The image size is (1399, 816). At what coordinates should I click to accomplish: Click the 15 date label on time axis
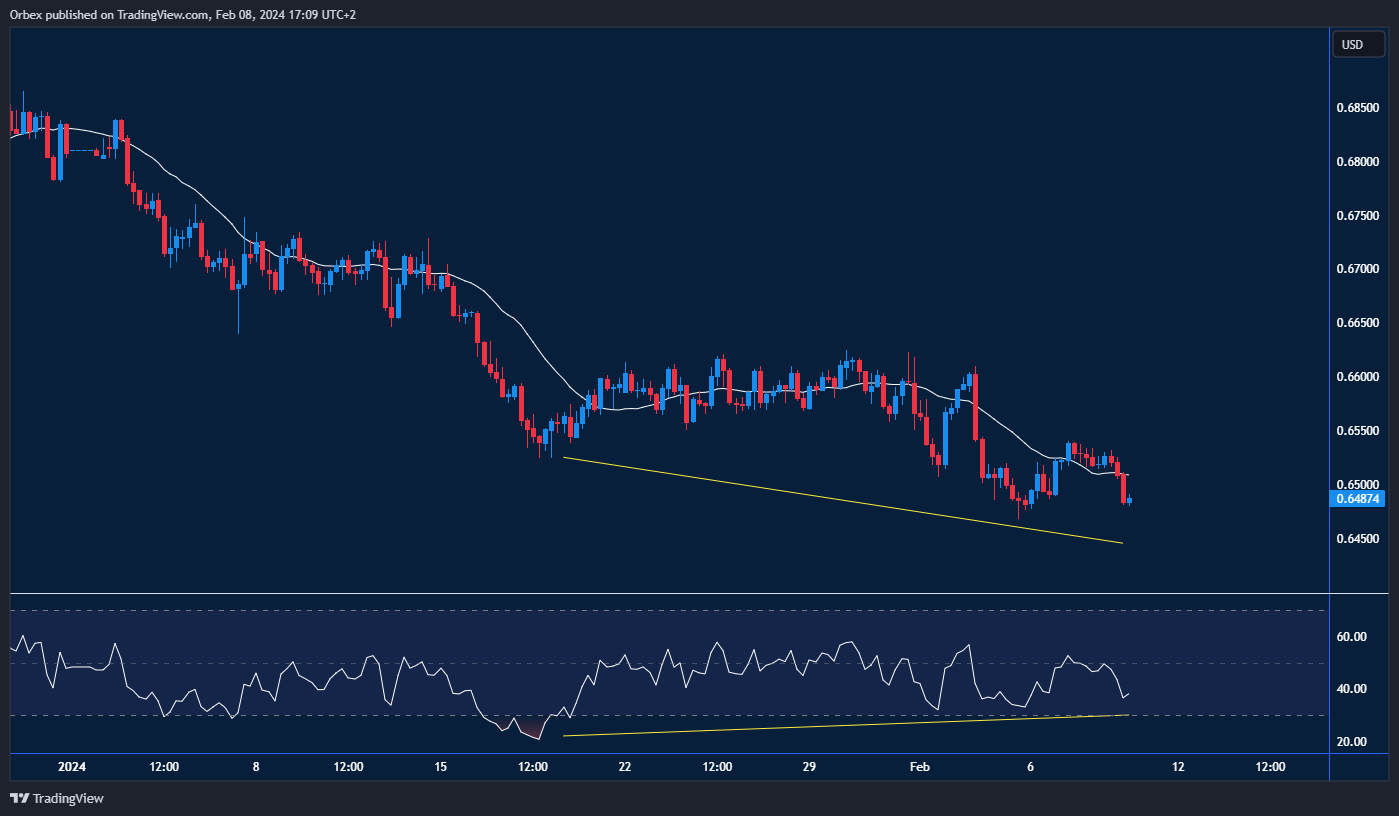(441, 768)
